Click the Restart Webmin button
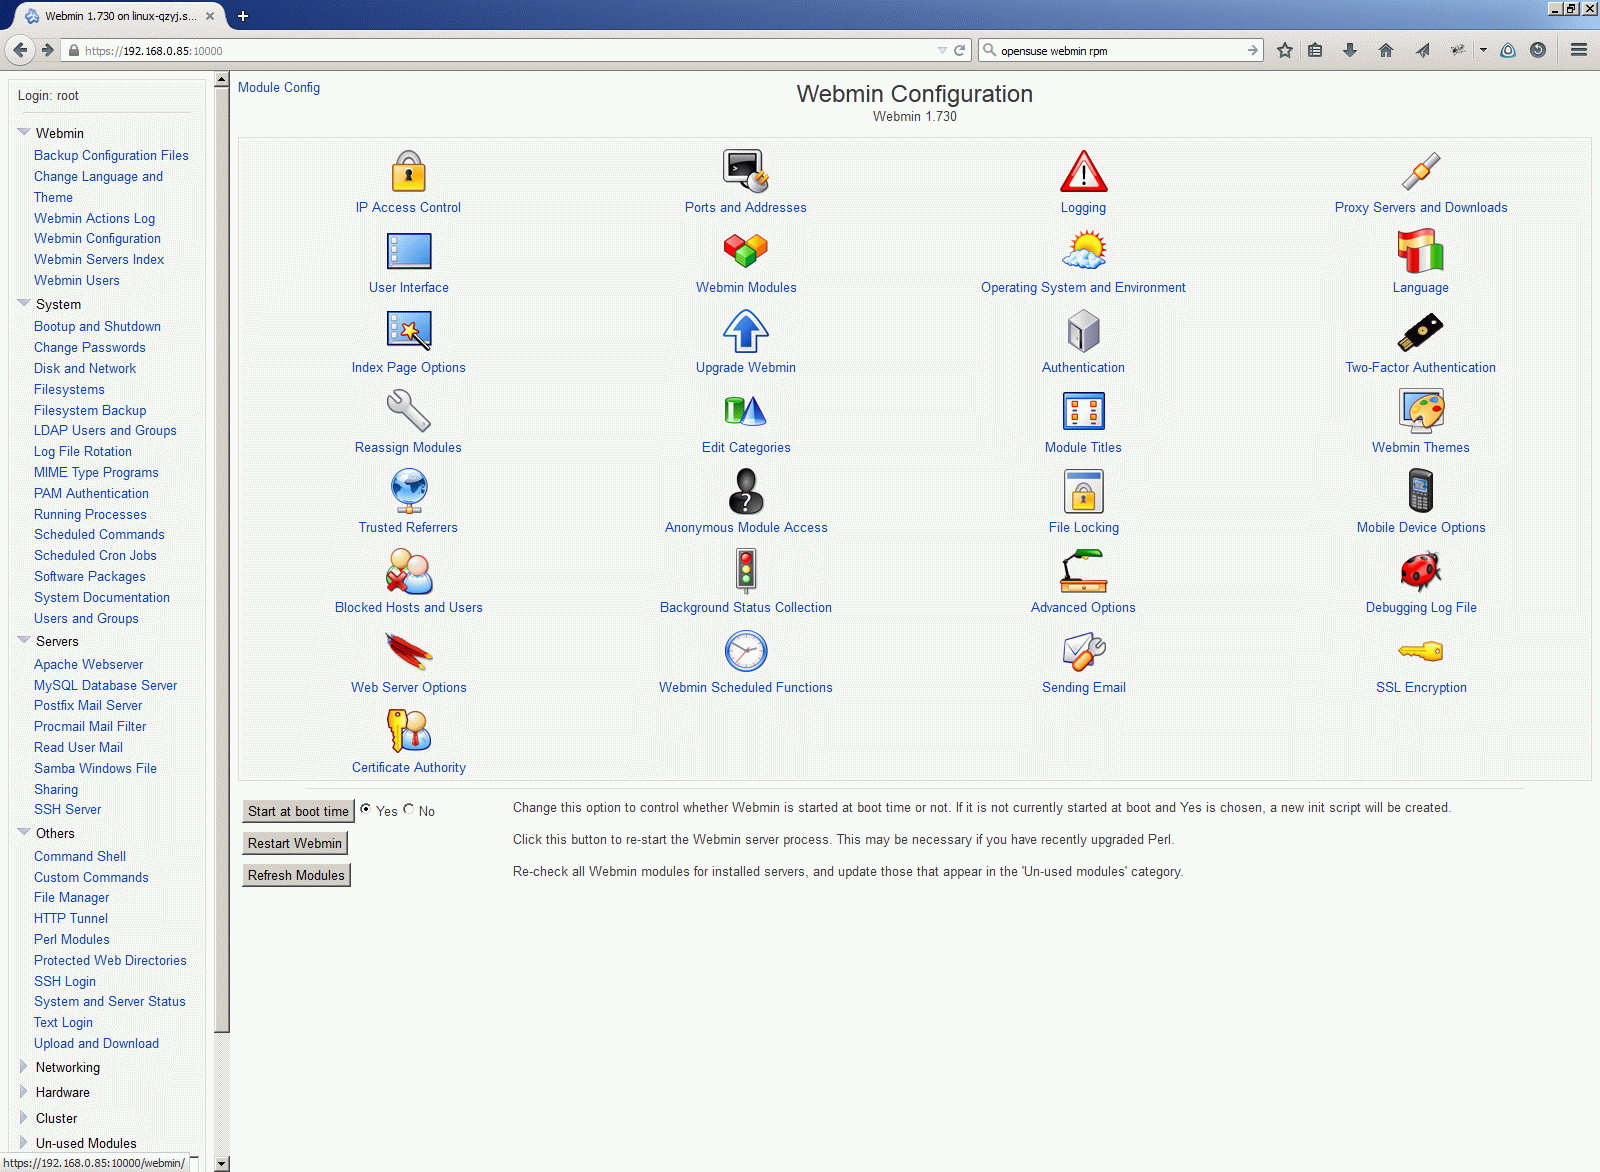 pyautogui.click(x=295, y=843)
